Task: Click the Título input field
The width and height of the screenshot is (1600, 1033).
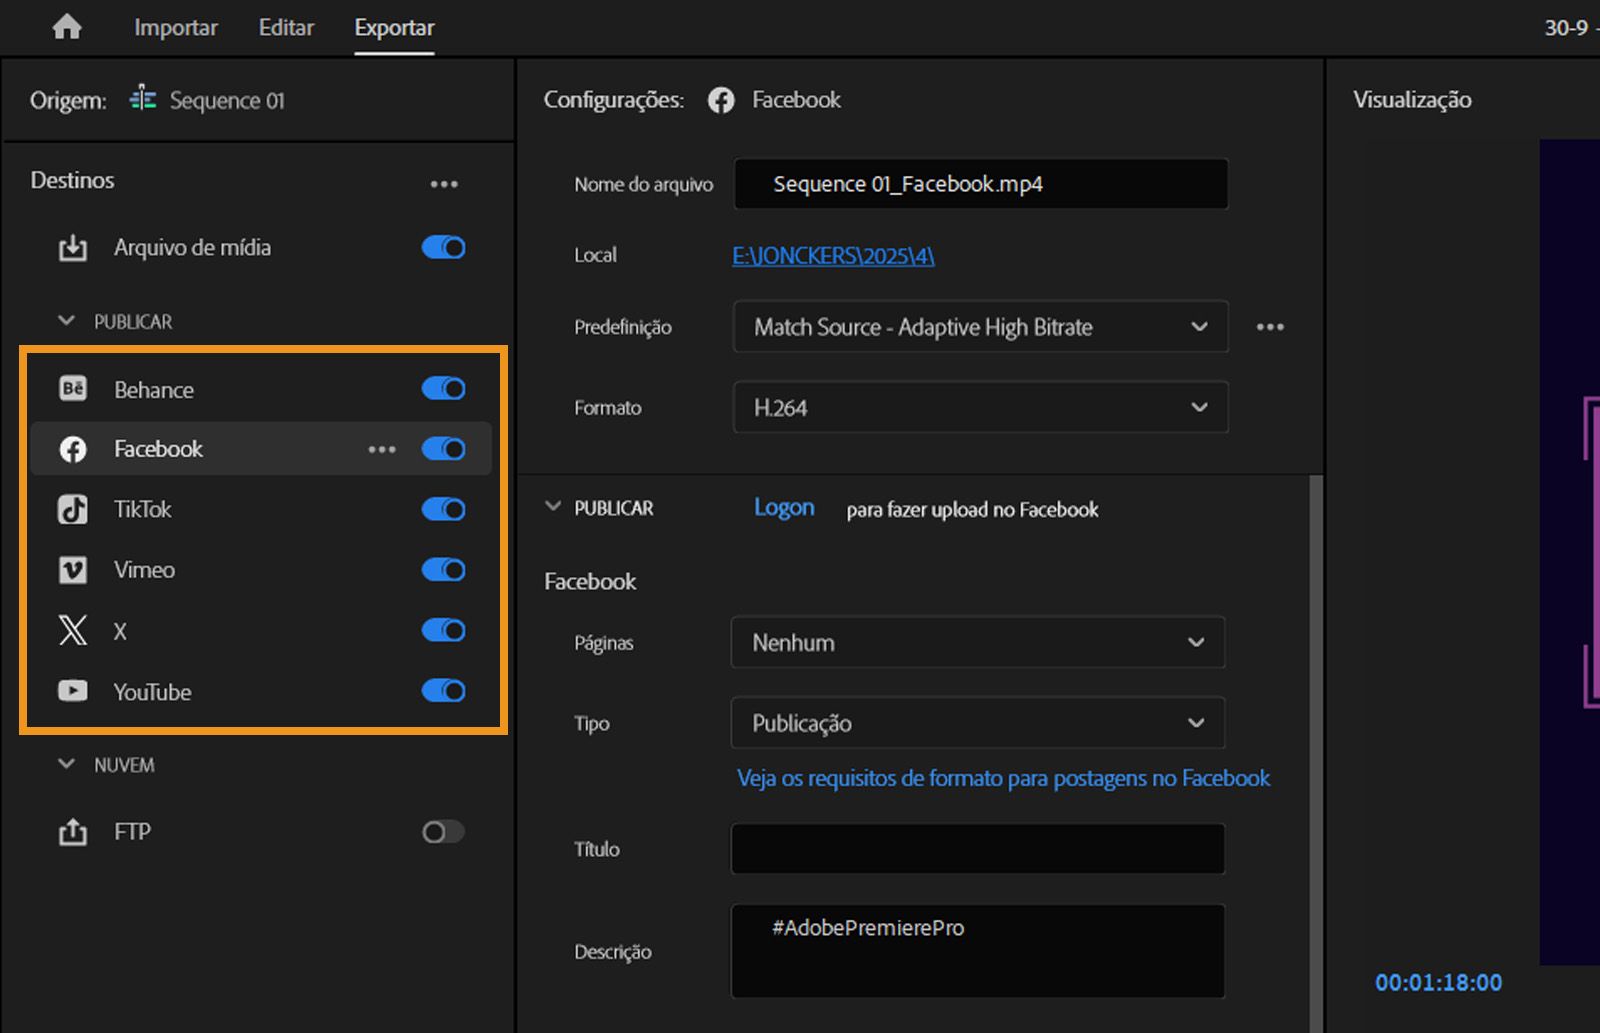Action: click(978, 848)
